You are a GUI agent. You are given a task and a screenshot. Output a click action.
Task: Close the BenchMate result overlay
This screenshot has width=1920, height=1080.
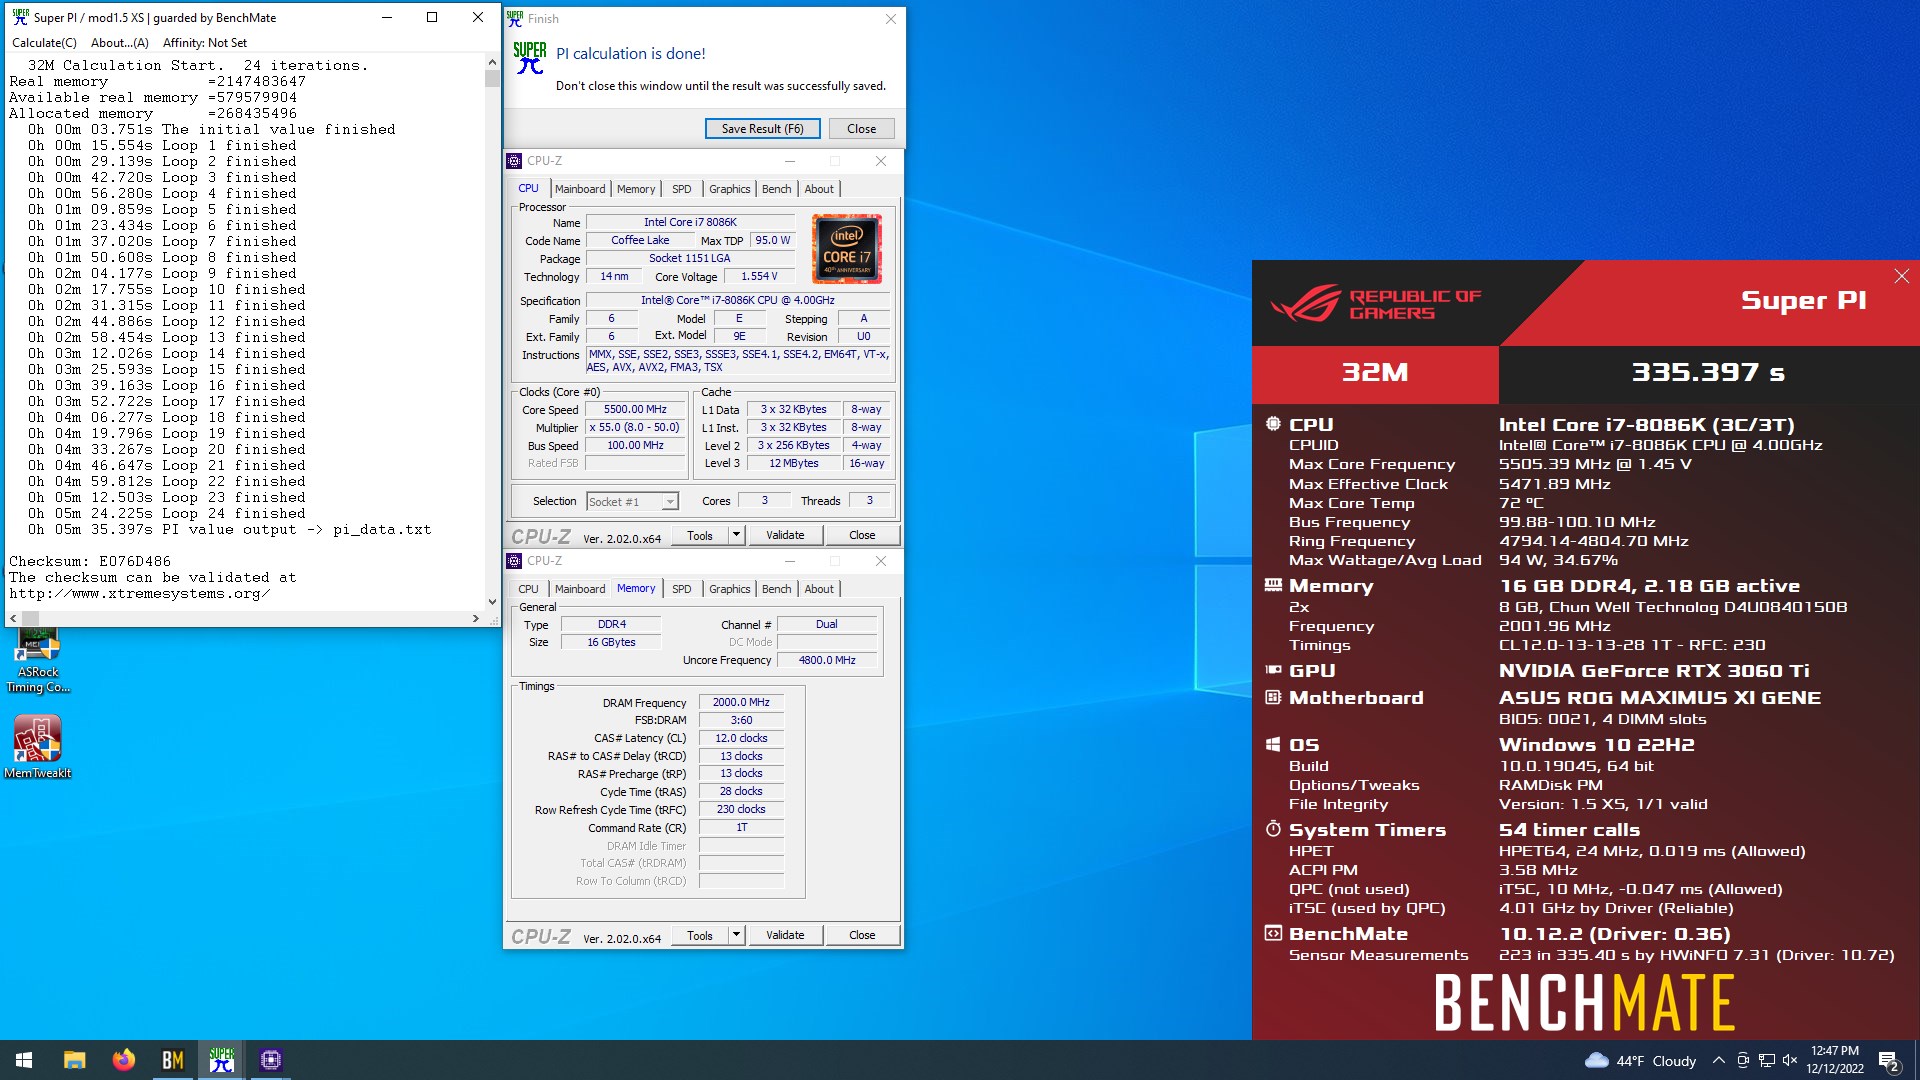click(1901, 277)
